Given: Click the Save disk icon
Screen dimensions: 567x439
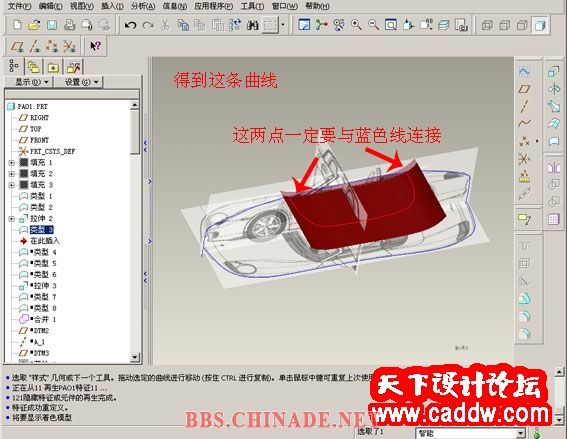Looking at the screenshot, I should pyautogui.click(x=52, y=25).
